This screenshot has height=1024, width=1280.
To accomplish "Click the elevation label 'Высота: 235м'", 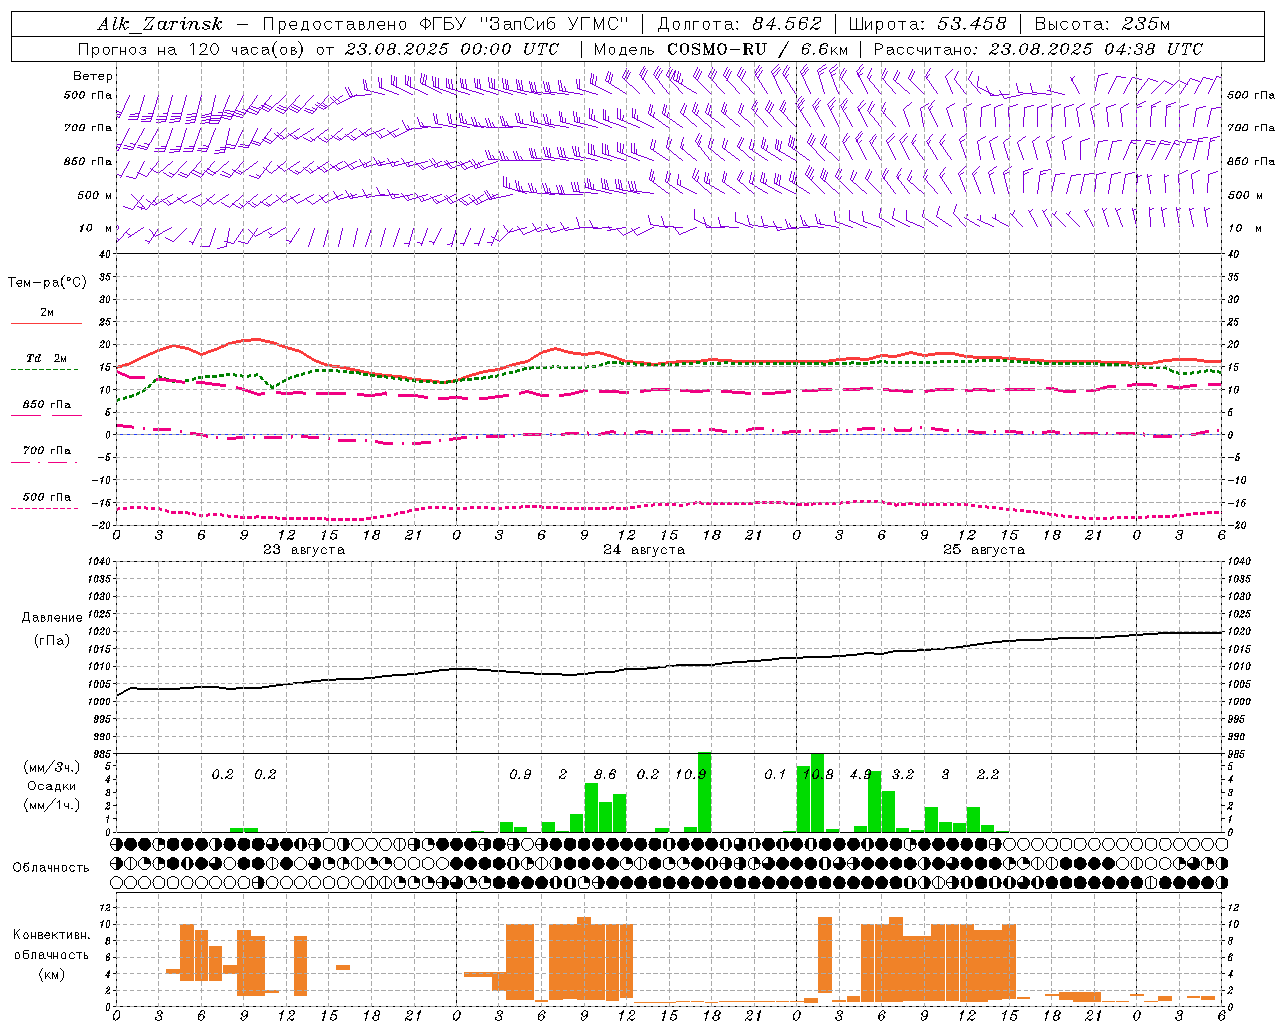I will pos(1102,24).
